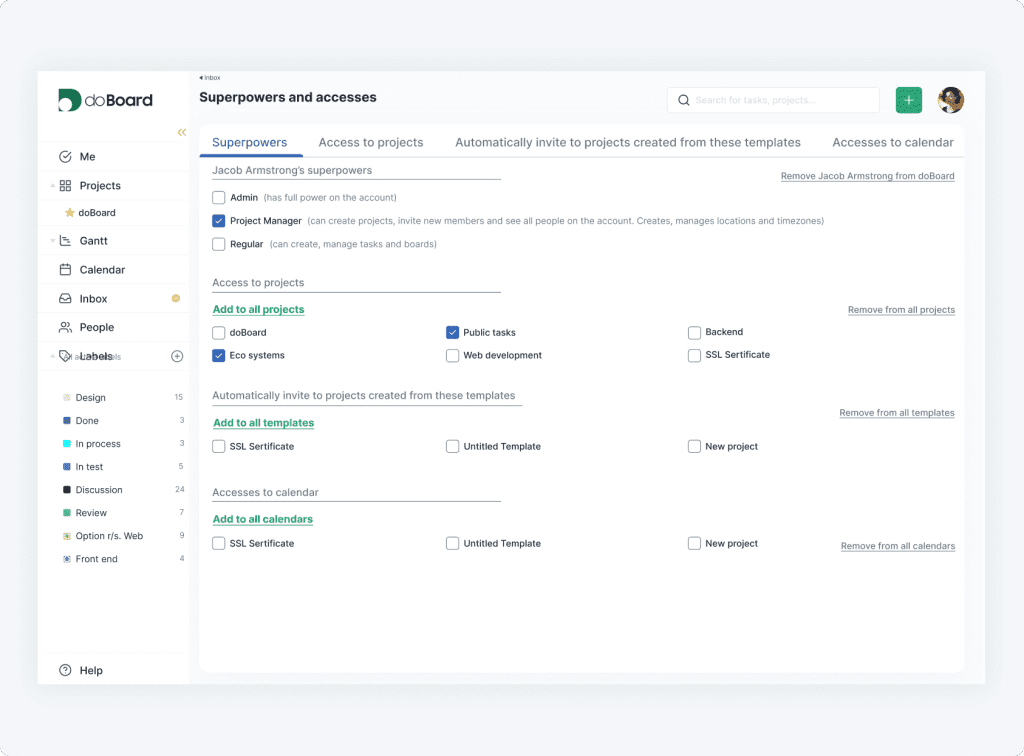Enable the Admin superpower checkbox
Image resolution: width=1024 pixels, height=756 pixels.
[x=218, y=197]
